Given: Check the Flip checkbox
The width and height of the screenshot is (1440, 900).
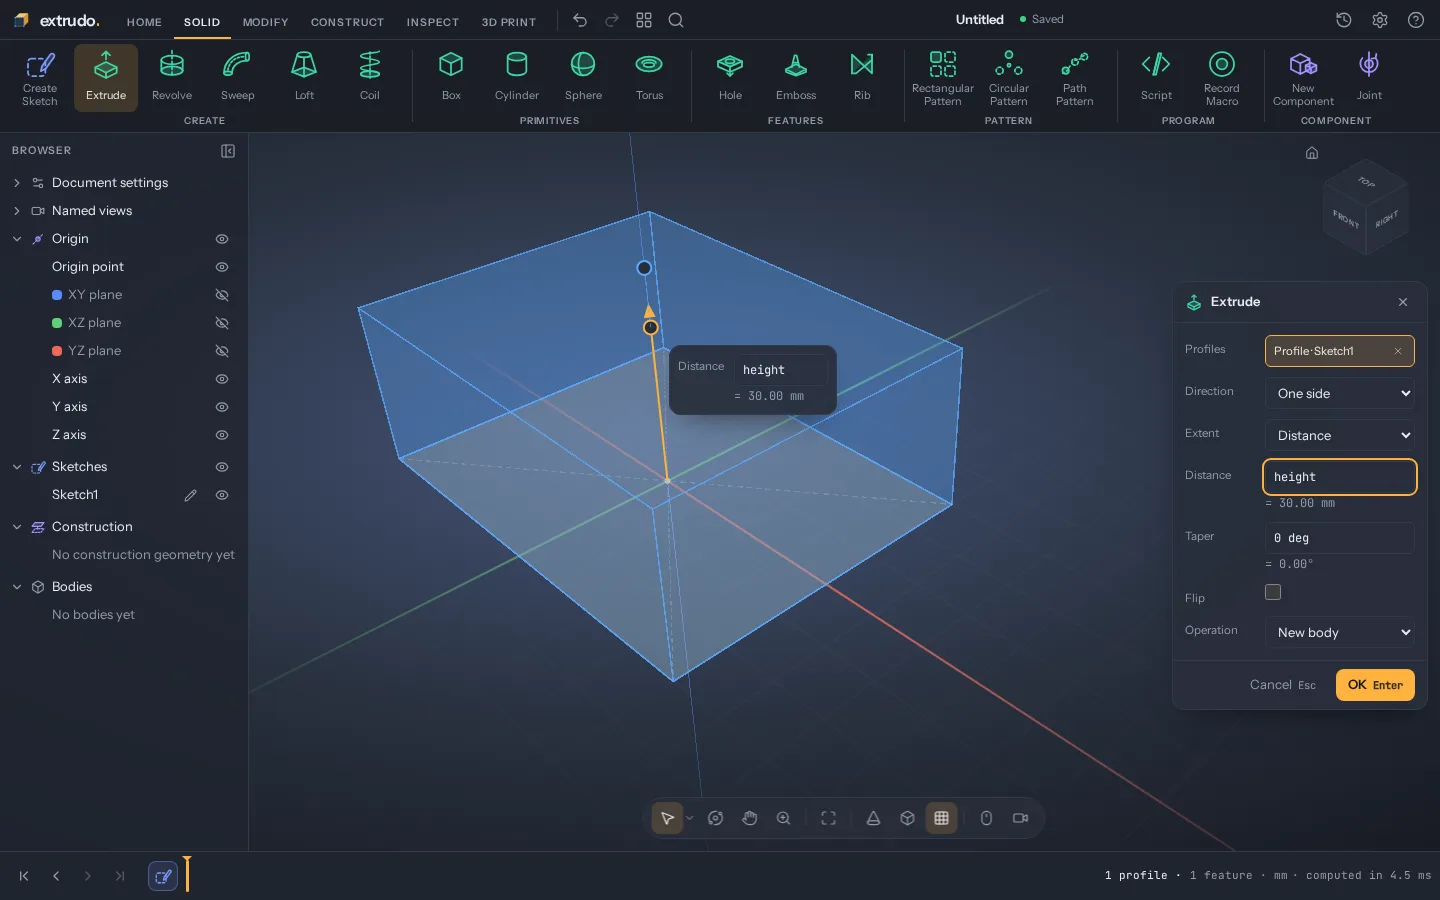Looking at the screenshot, I should (1273, 592).
